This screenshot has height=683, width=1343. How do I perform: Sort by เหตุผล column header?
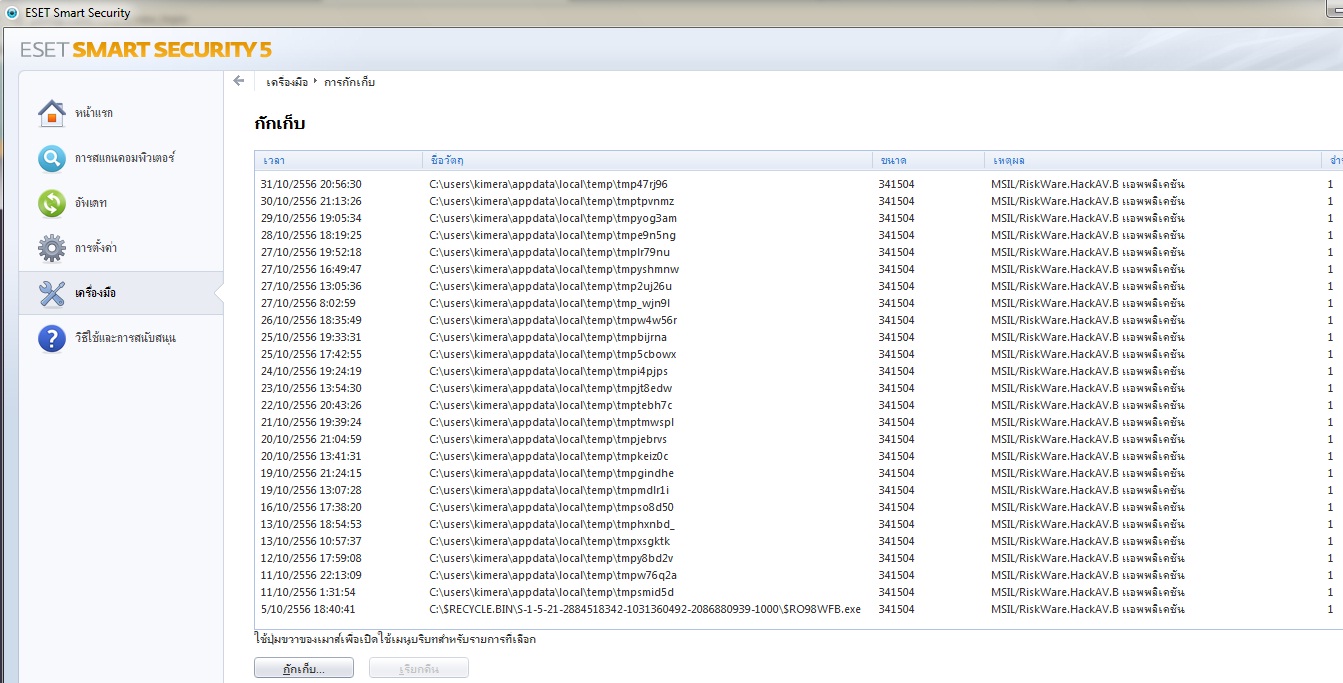(x=1152, y=160)
